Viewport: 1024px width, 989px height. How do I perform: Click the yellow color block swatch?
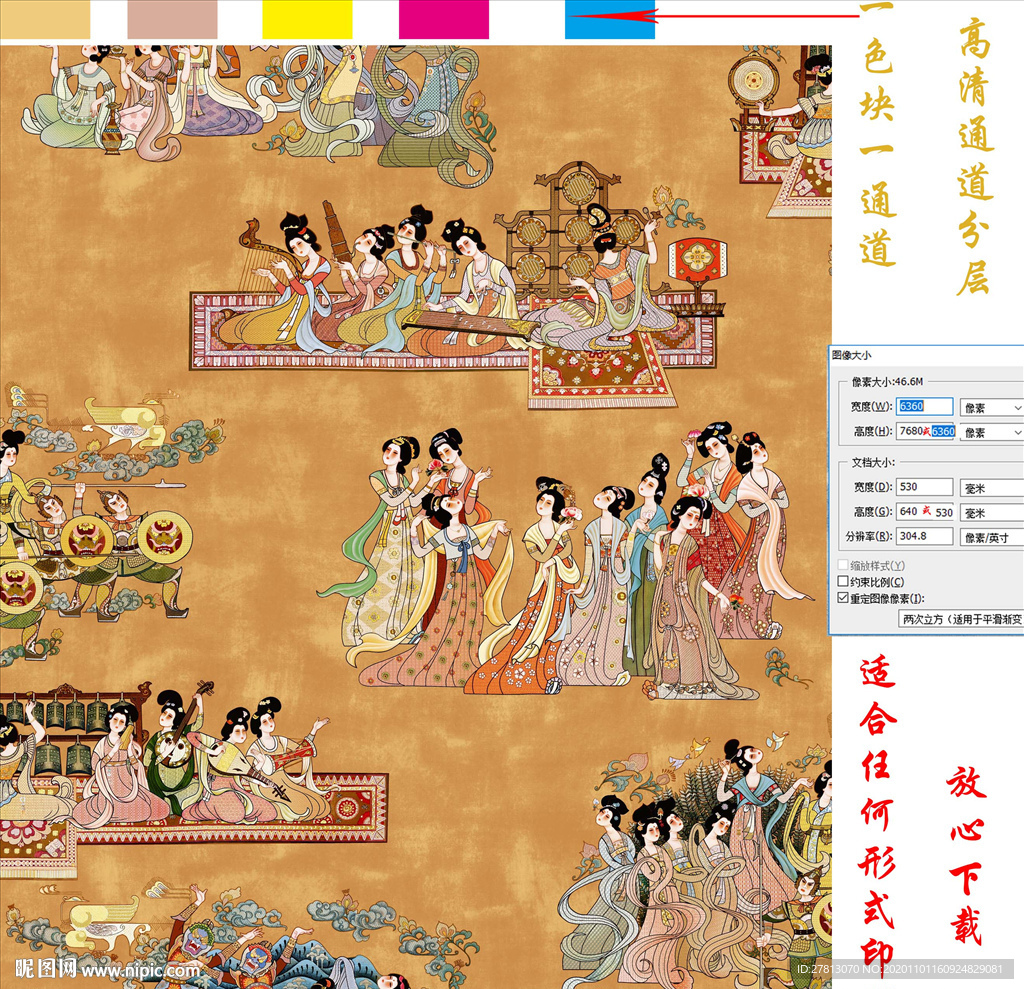pos(307,20)
